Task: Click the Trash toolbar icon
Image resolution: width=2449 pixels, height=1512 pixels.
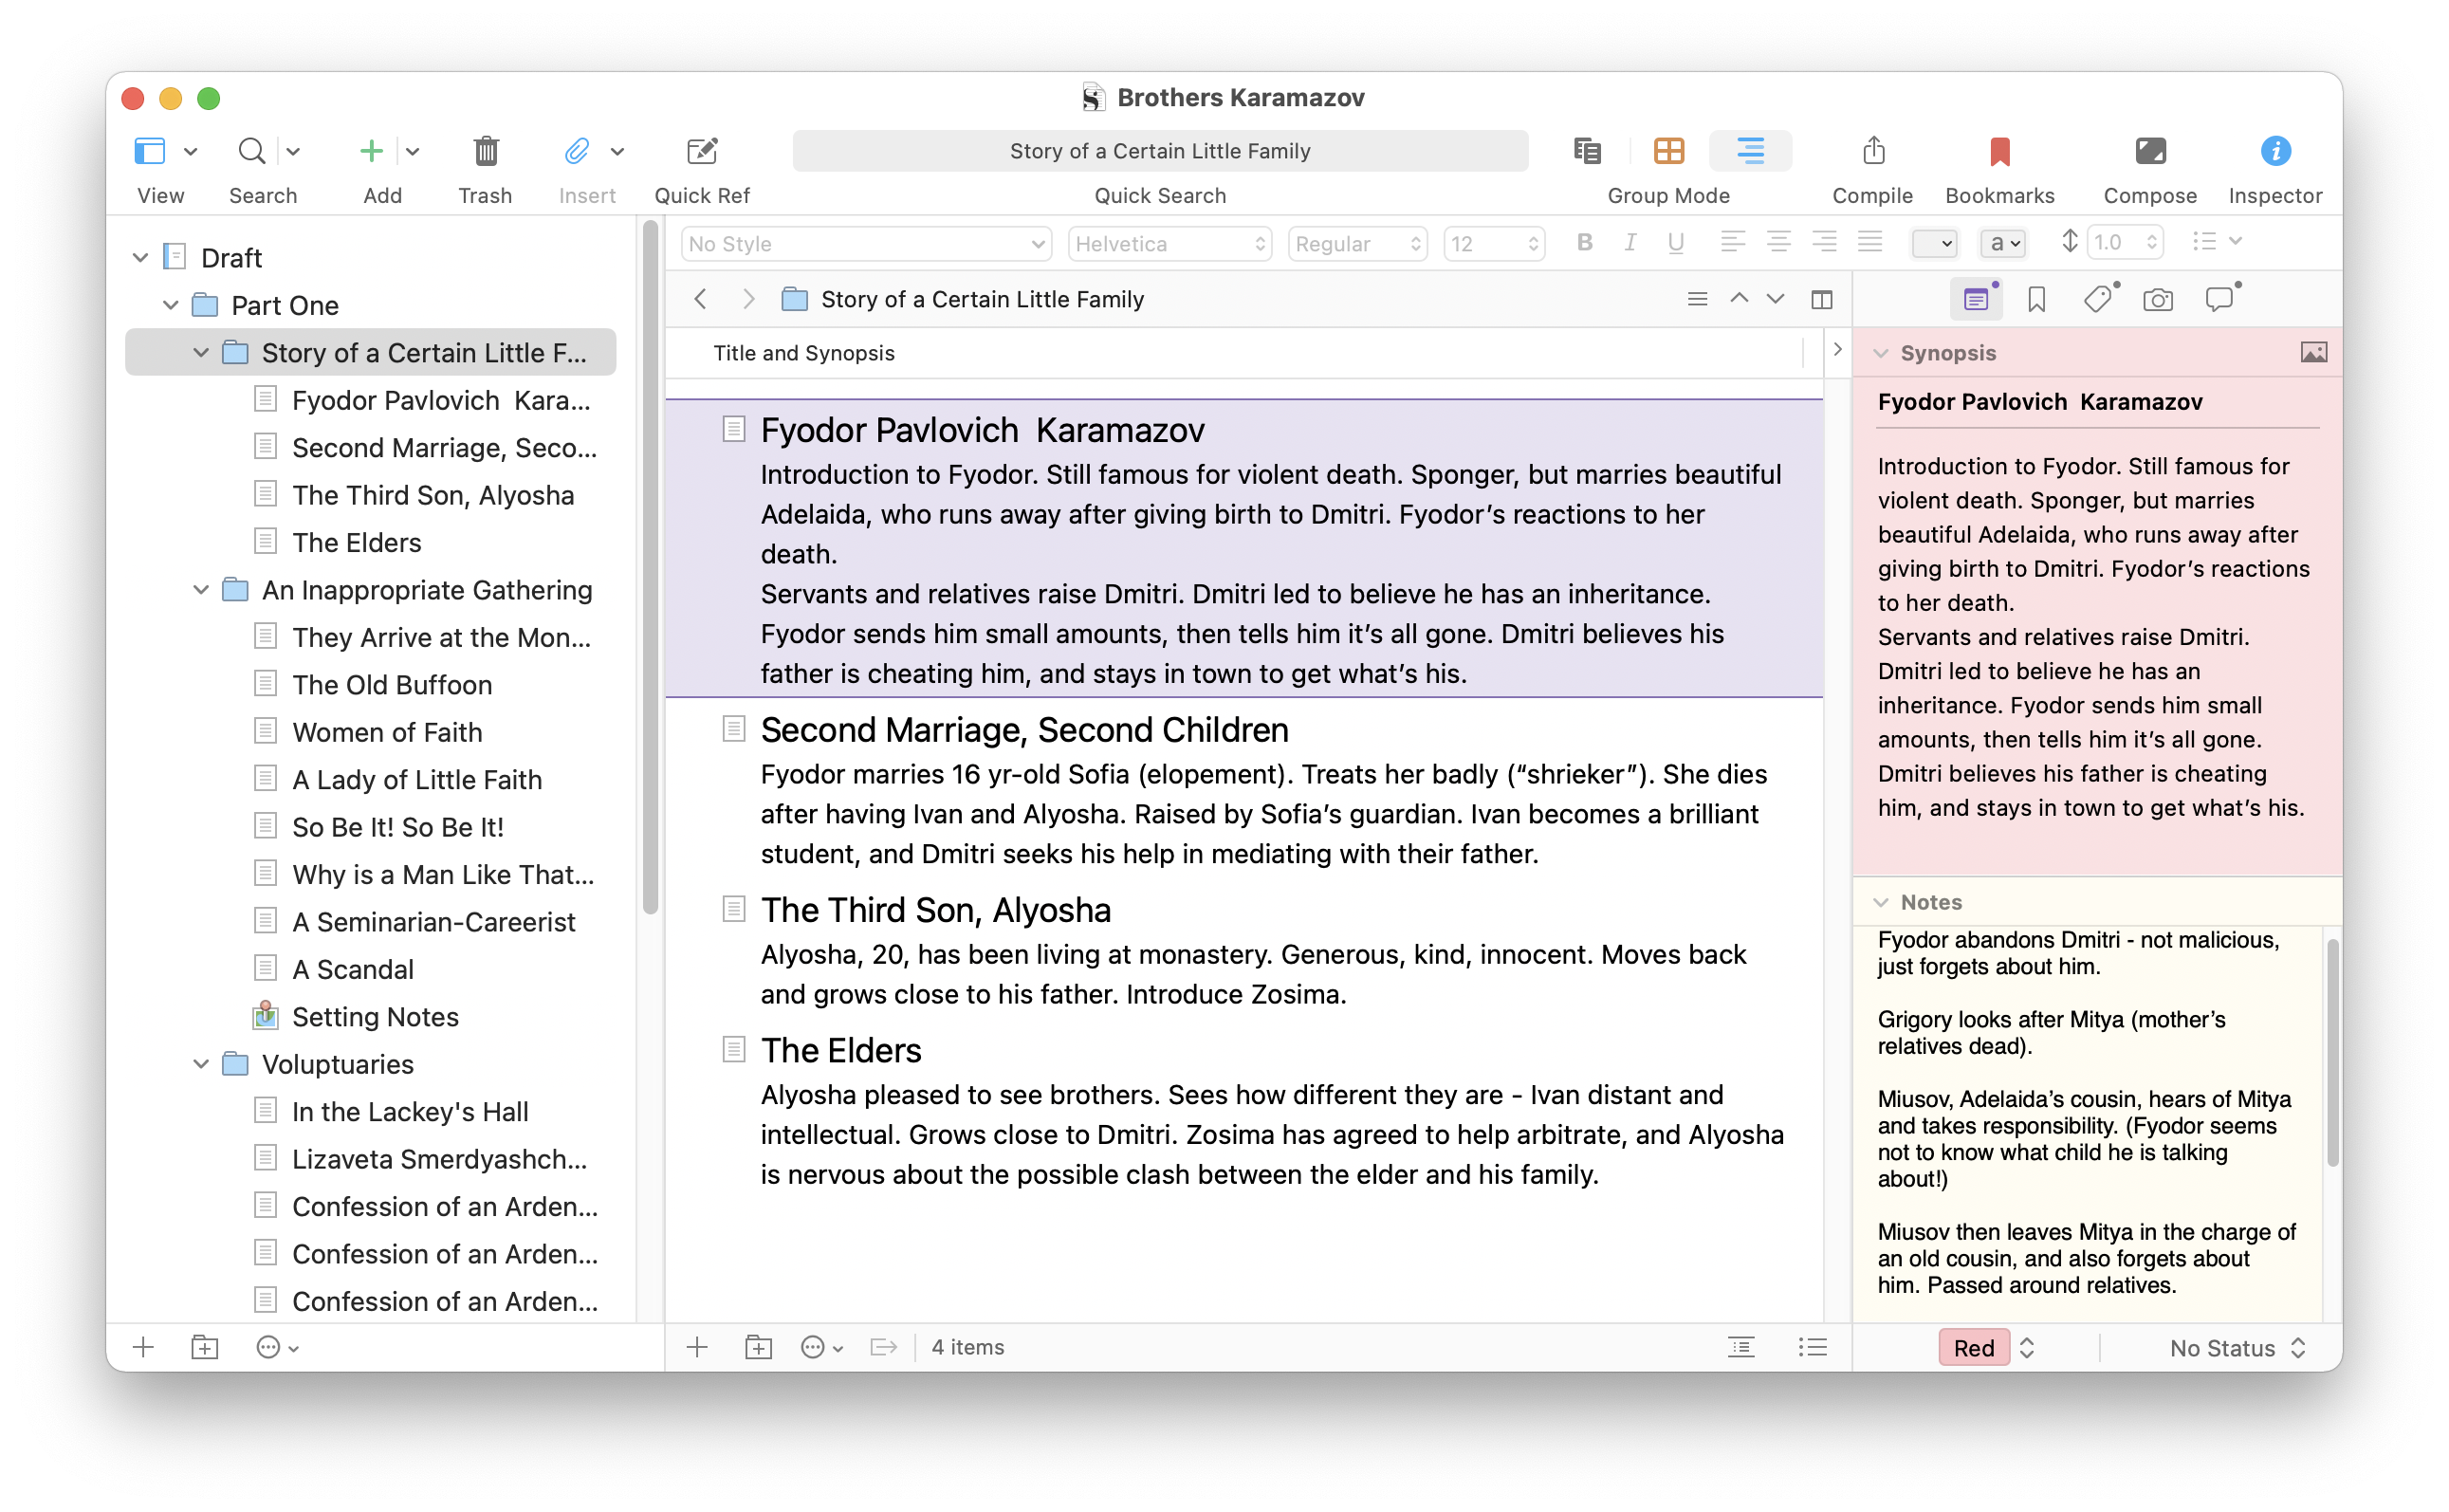Action: coord(485,151)
